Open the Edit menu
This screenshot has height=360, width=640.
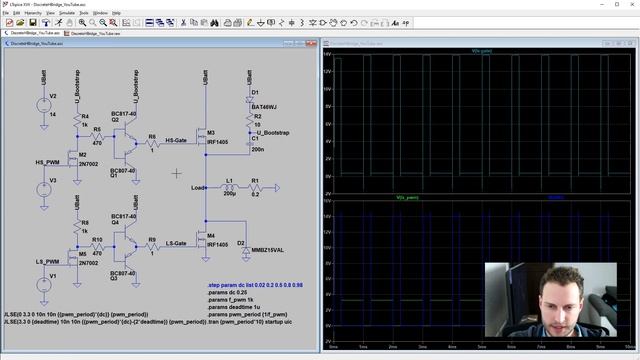(x=16, y=13)
